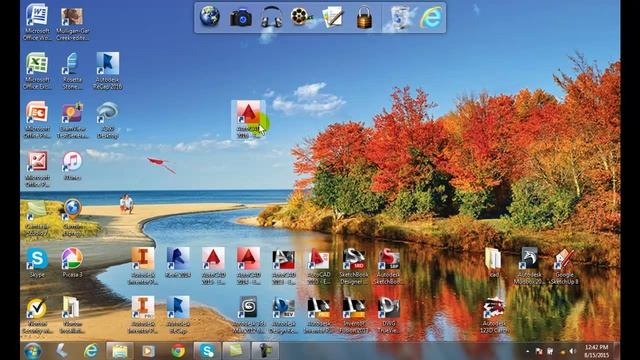Image resolution: width=640 pixels, height=360 pixels.
Task: Click the globe icon in top dock
Action: point(210,17)
